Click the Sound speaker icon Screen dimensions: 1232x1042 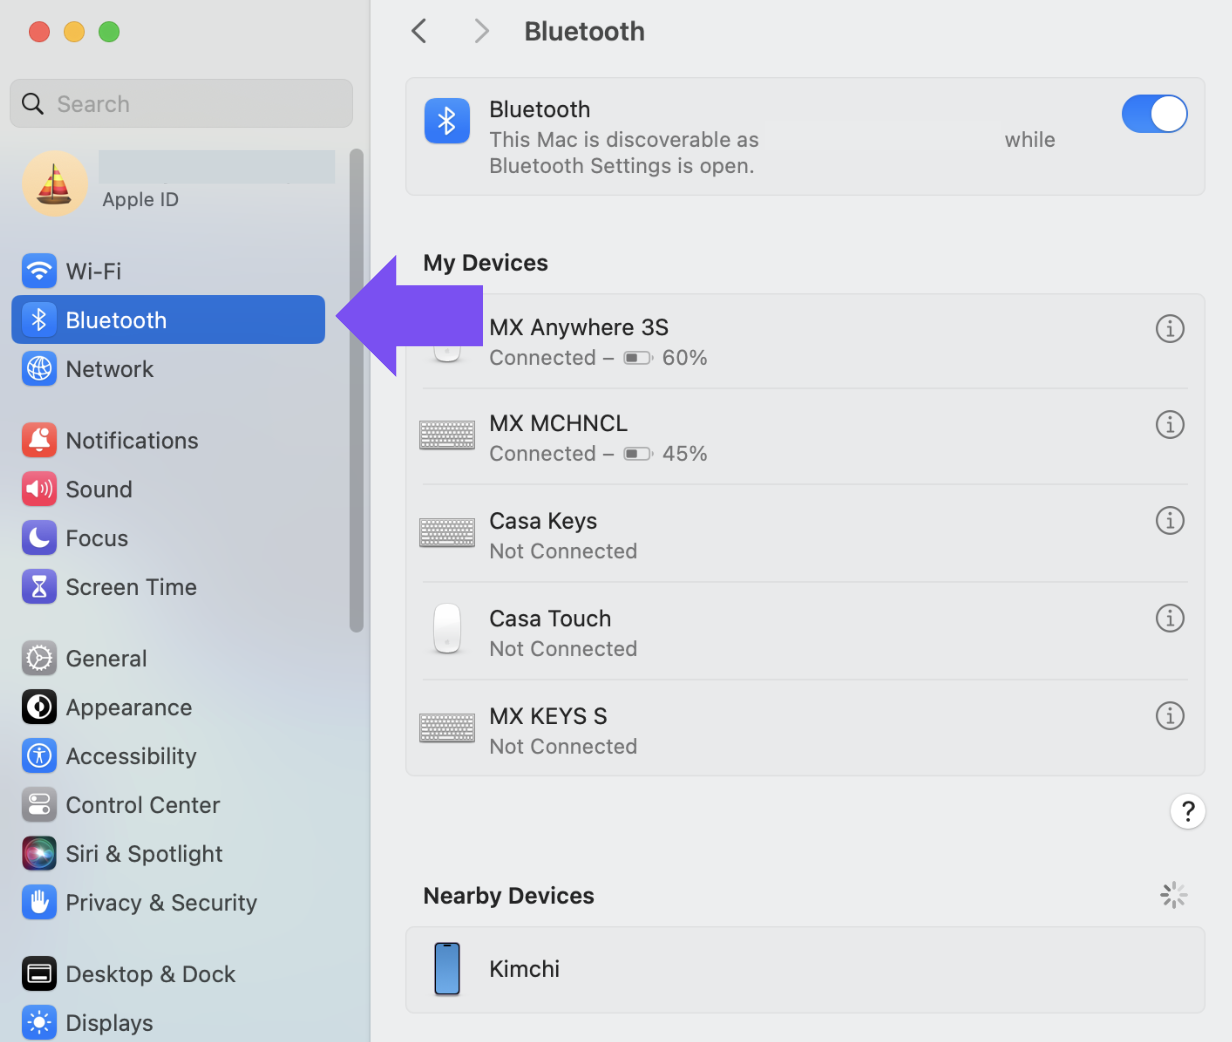pos(39,489)
